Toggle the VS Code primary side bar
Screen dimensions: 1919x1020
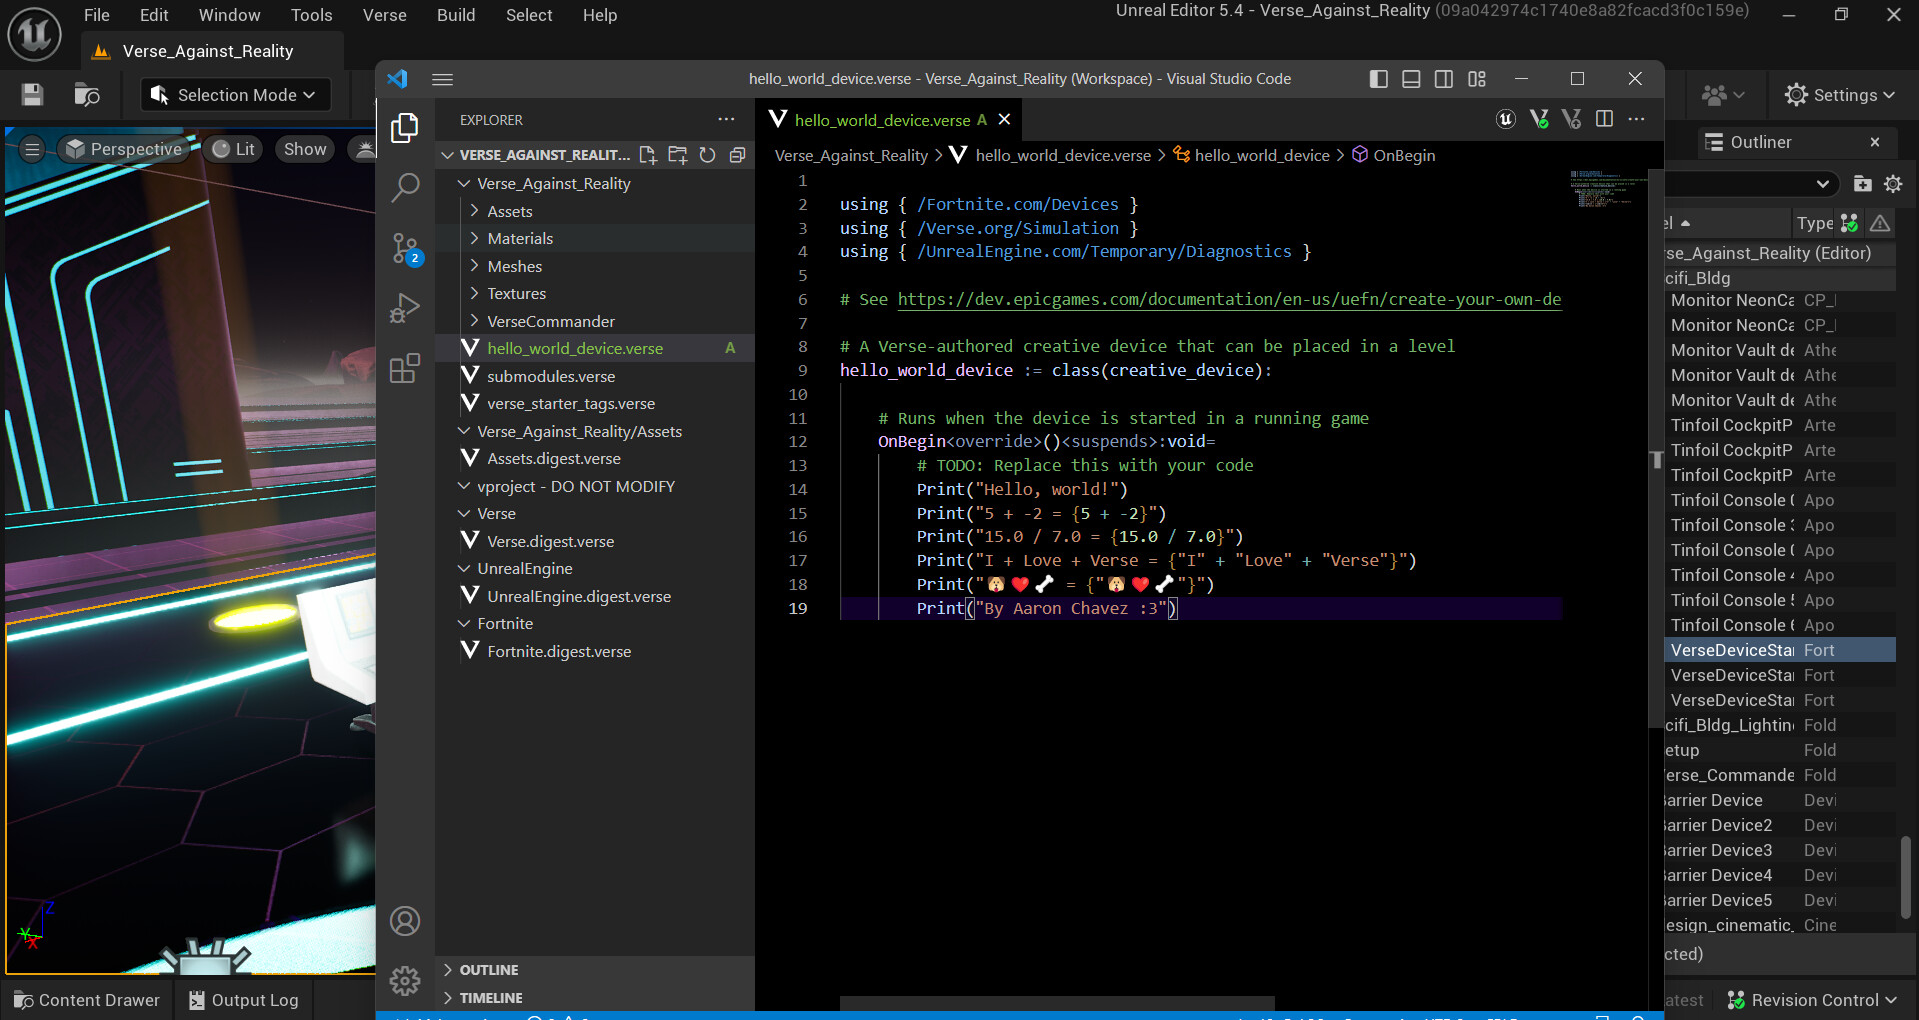tap(1378, 79)
